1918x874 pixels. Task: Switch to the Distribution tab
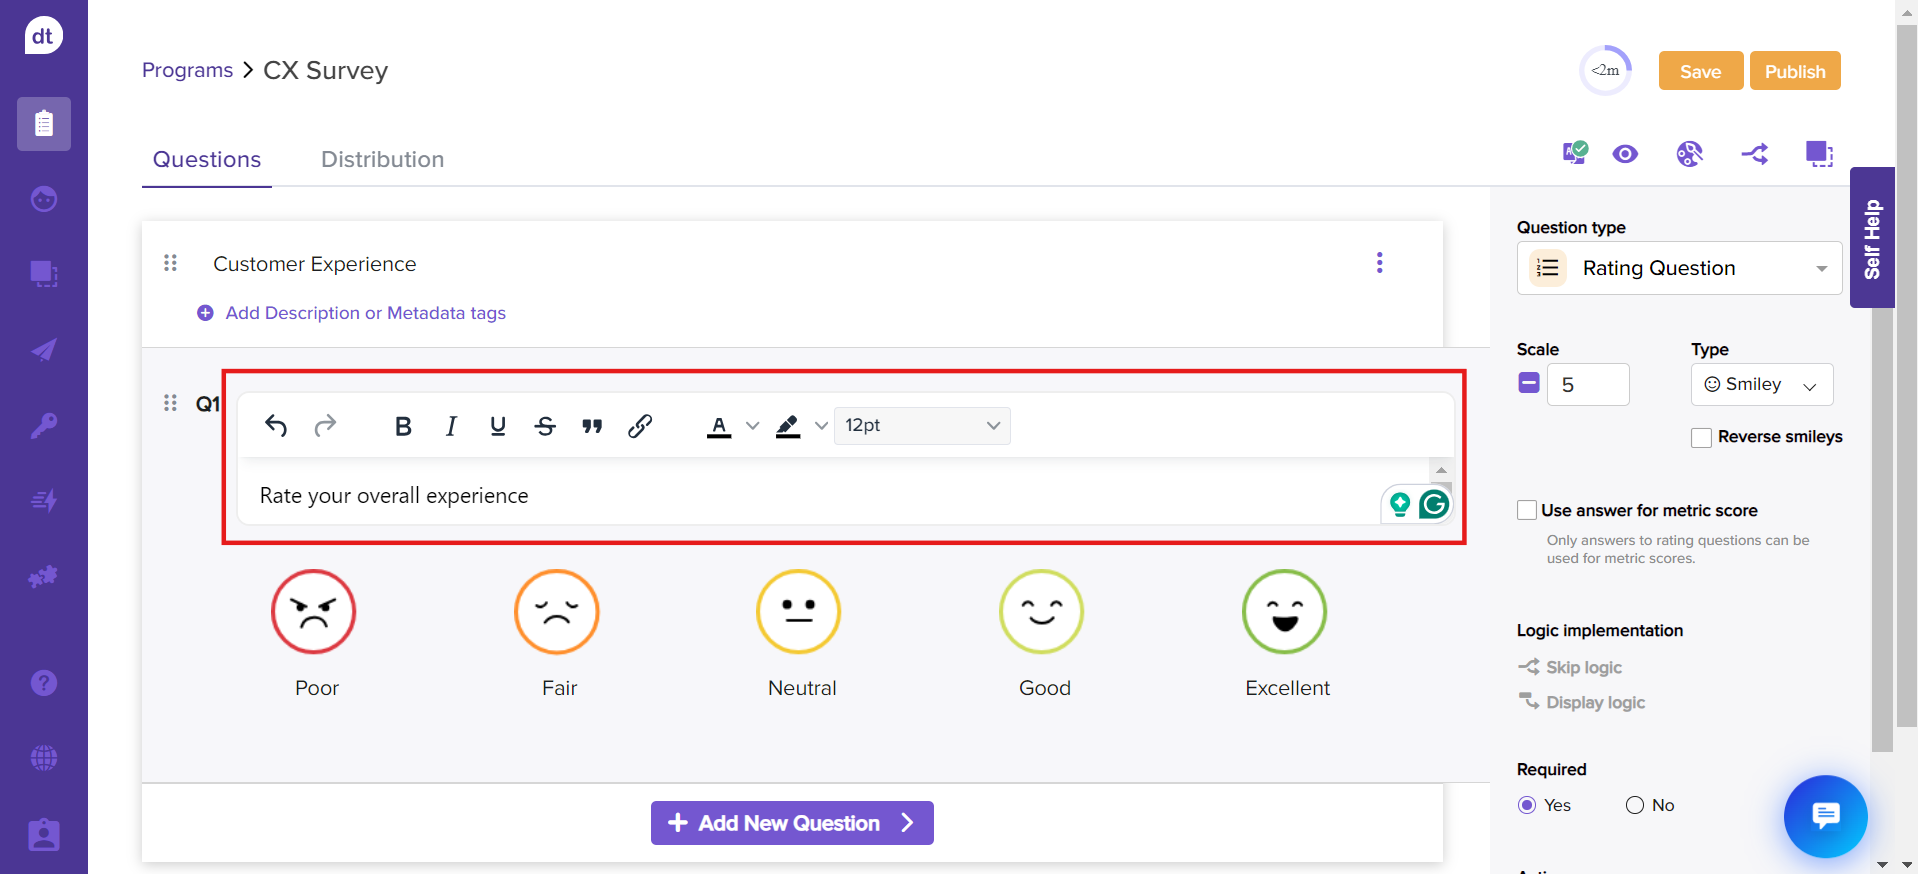(x=382, y=160)
